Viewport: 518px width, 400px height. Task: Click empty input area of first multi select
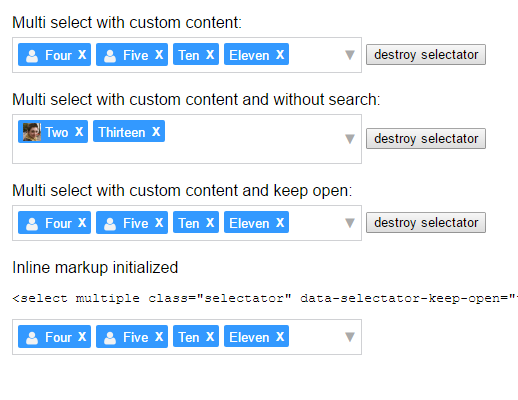click(316, 55)
